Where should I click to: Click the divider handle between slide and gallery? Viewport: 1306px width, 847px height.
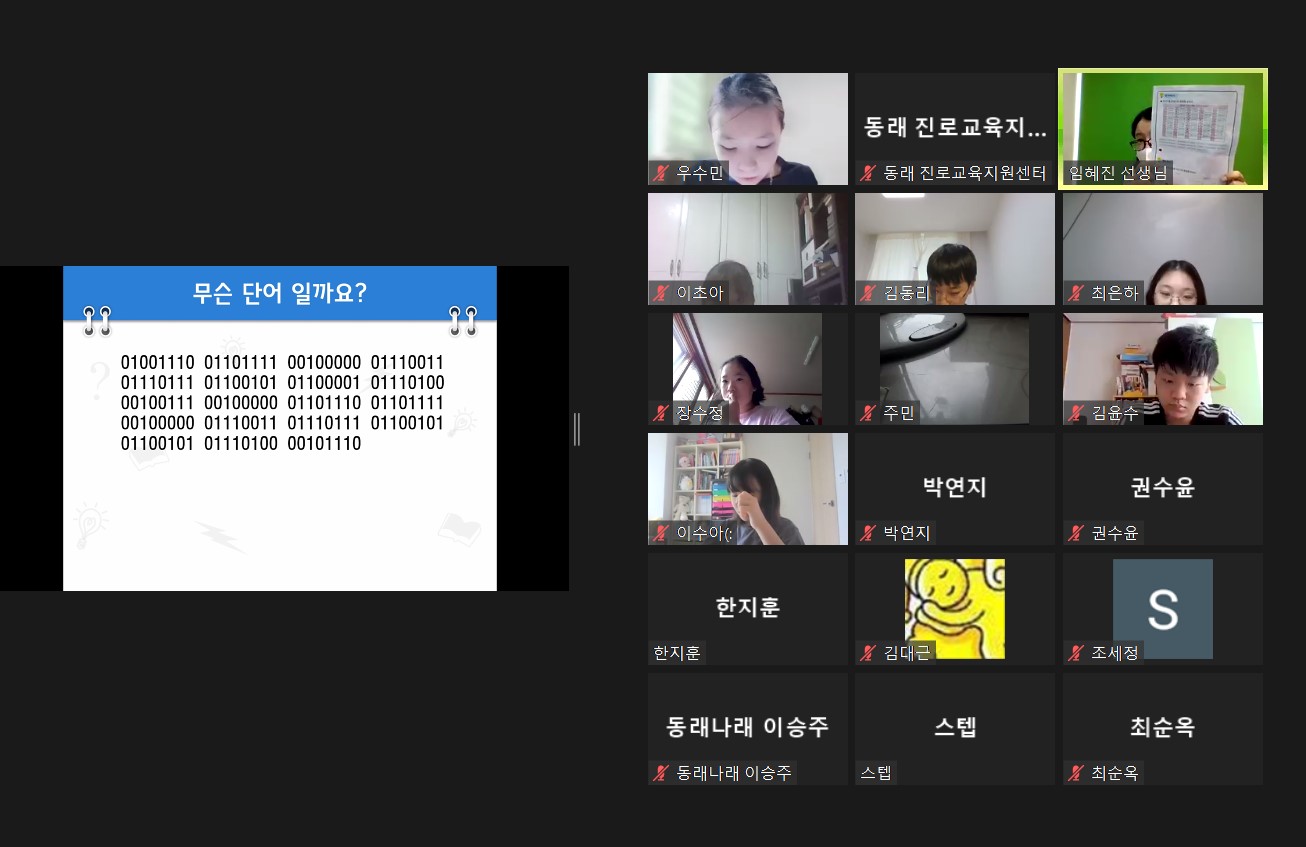click(577, 429)
